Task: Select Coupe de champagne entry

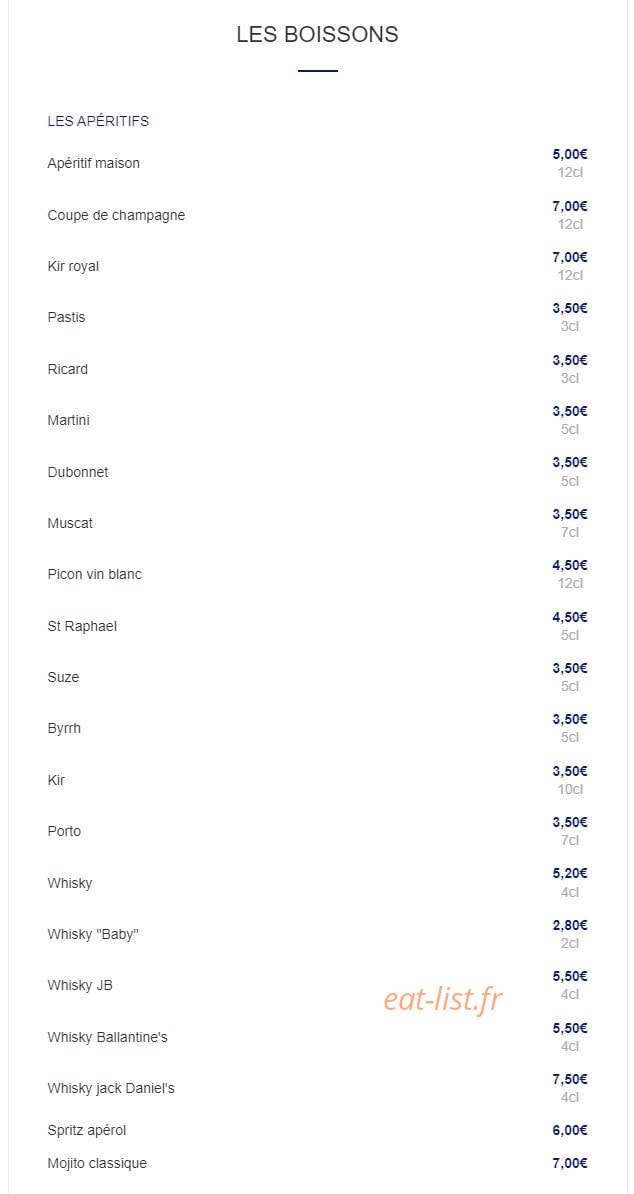Action: [116, 215]
